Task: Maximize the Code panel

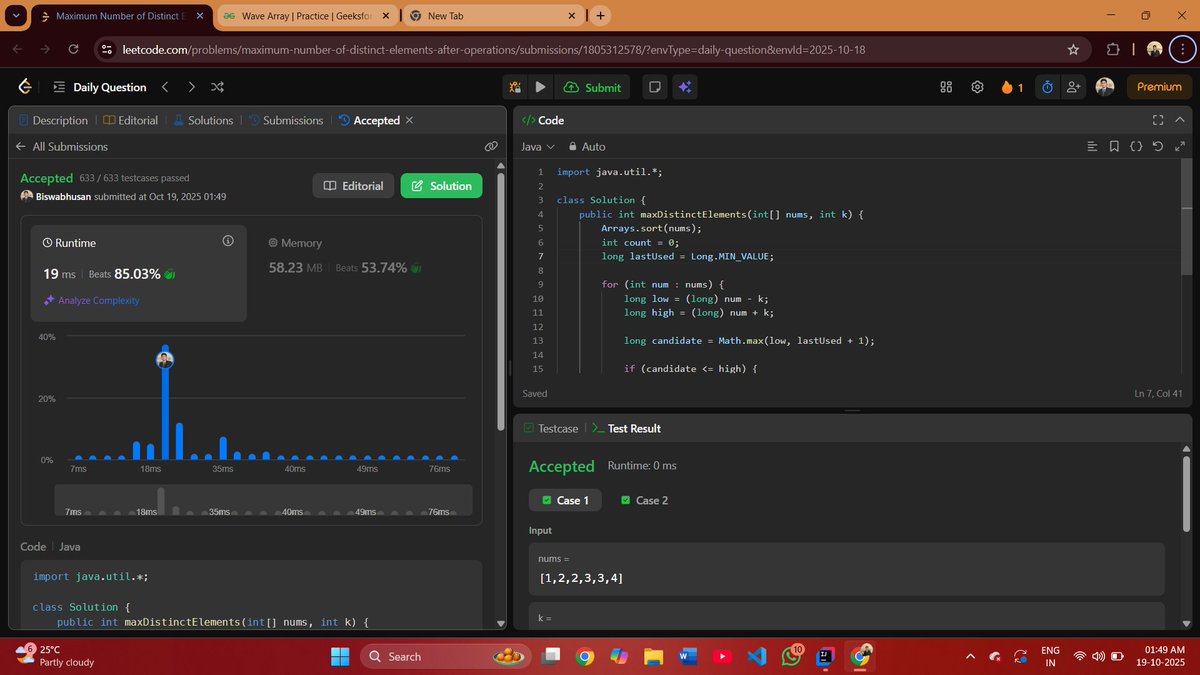Action: tap(1158, 120)
